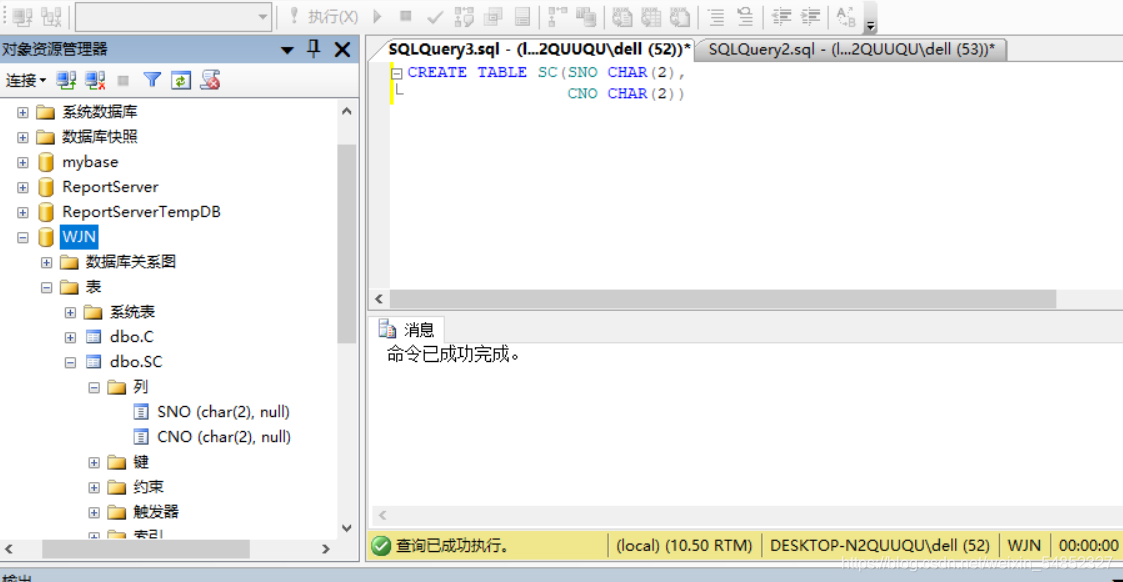Click the Results to Text icon
This screenshot has height=582, width=1123.
[622, 16]
